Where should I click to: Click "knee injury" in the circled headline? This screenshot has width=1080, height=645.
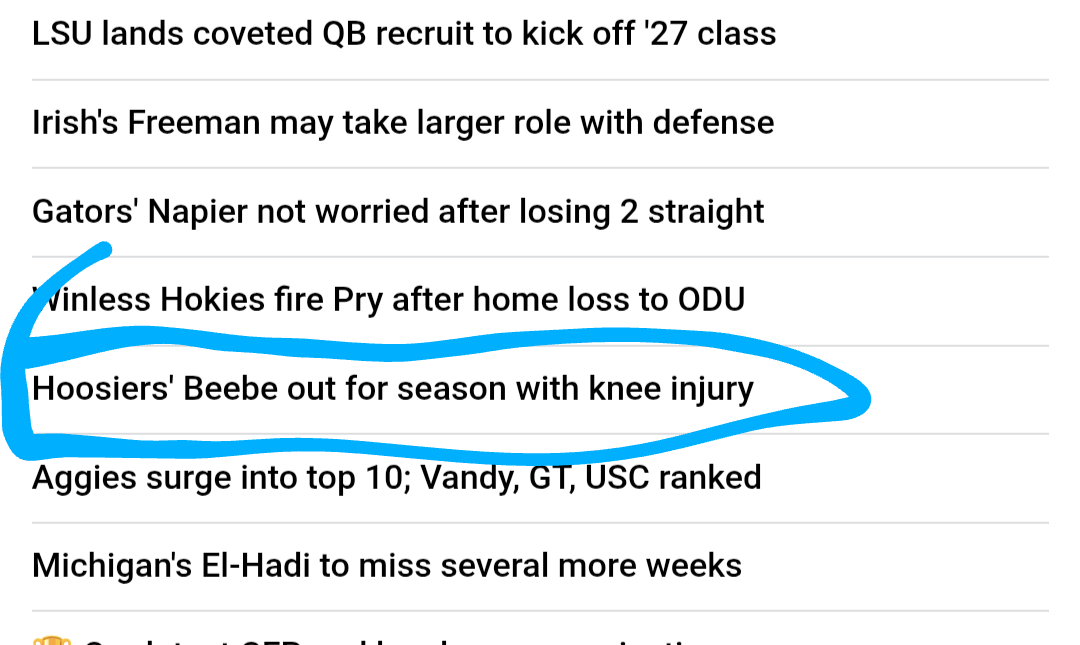(x=671, y=388)
